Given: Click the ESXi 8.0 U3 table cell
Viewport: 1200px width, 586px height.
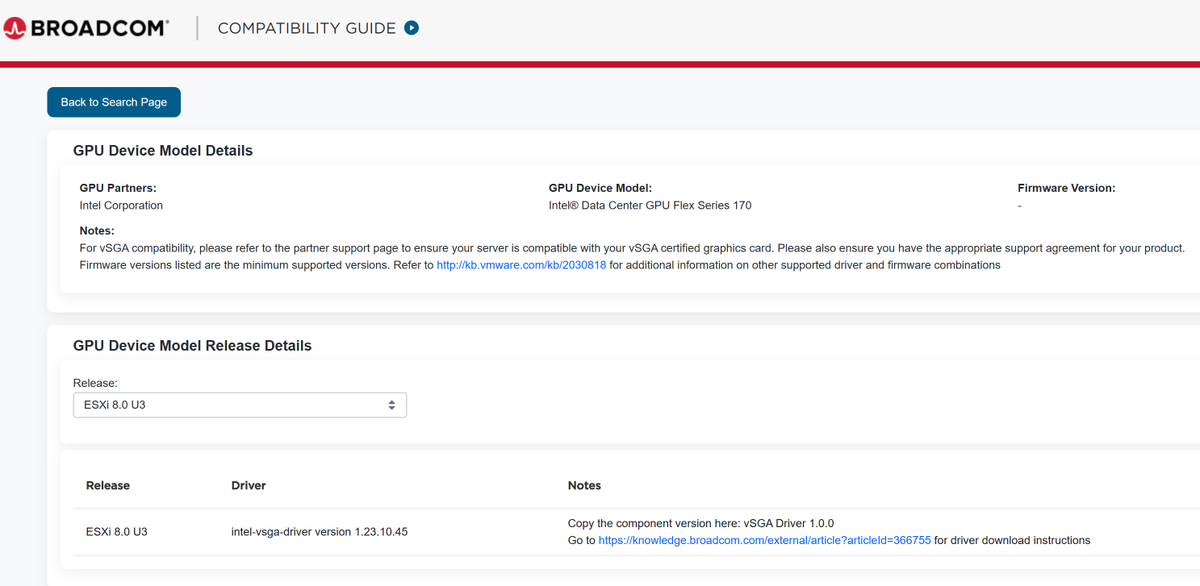Looking at the screenshot, I should [x=117, y=532].
